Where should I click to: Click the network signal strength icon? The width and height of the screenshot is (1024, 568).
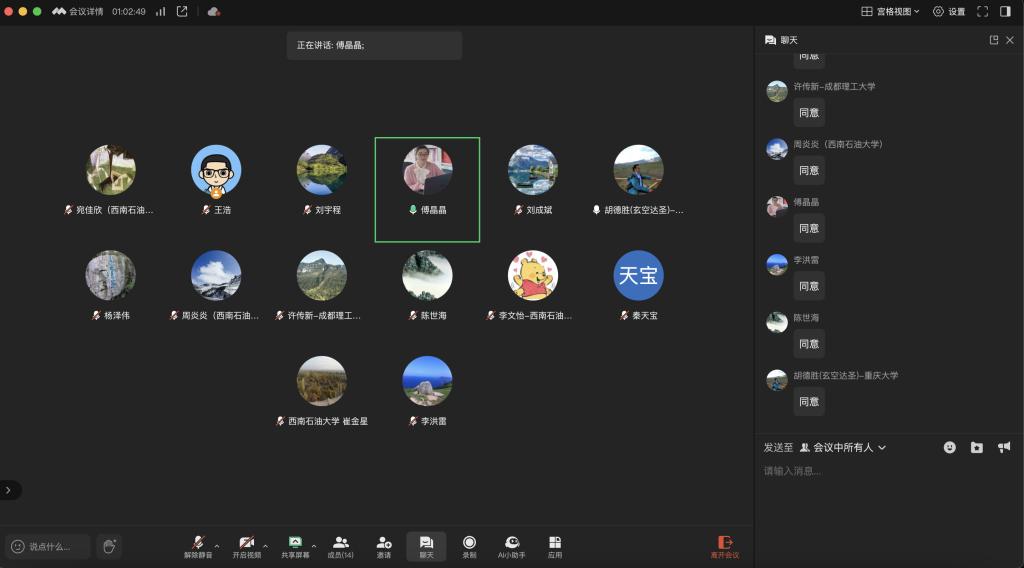coord(160,11)
